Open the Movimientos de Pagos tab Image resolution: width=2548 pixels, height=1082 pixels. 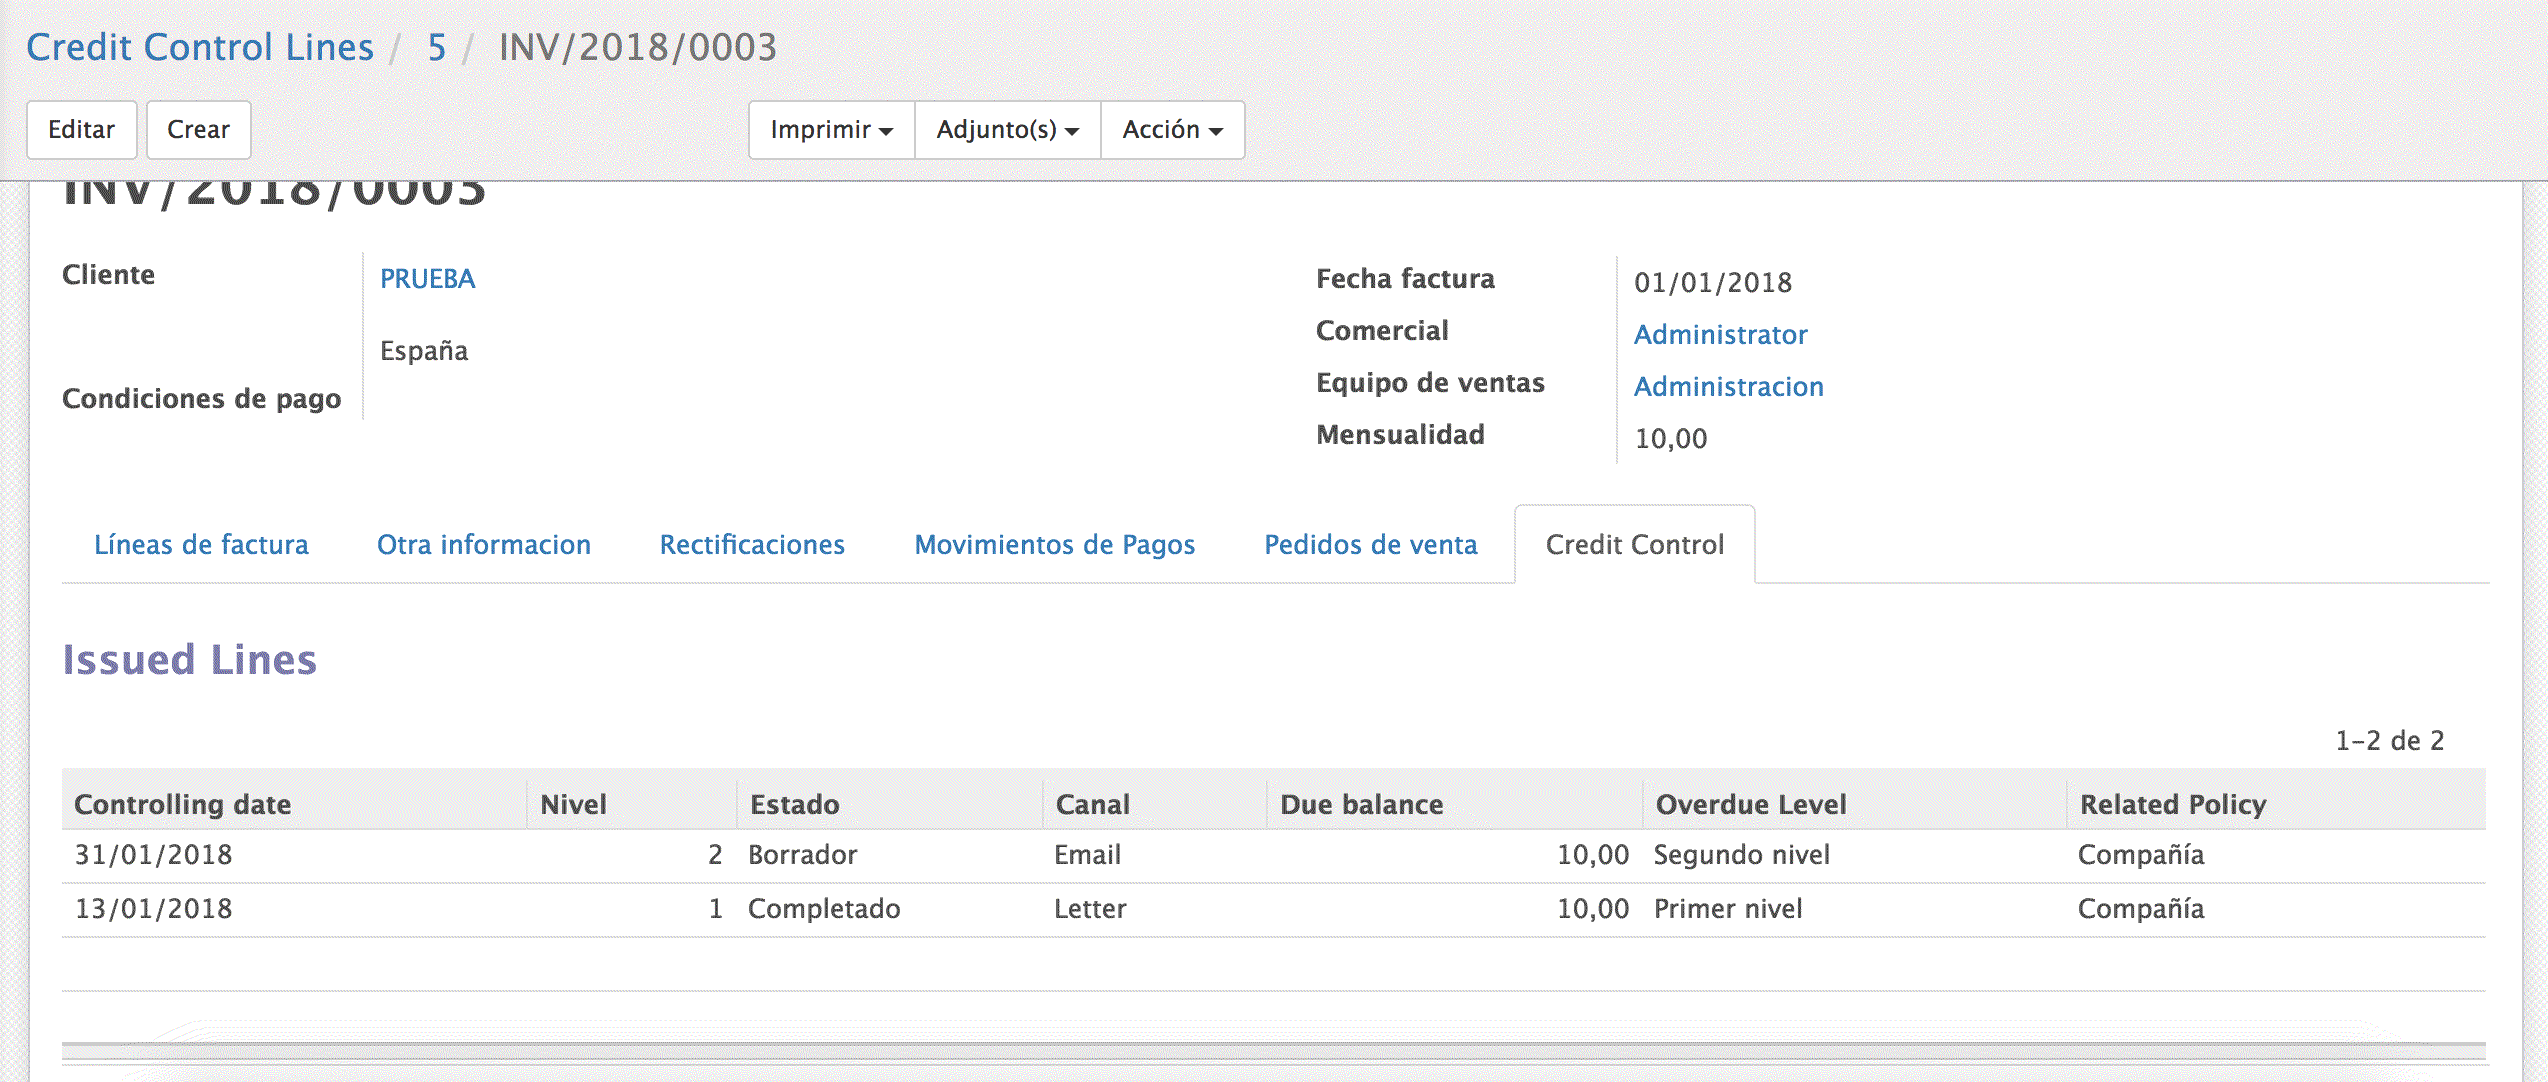tap(1054, 545)
